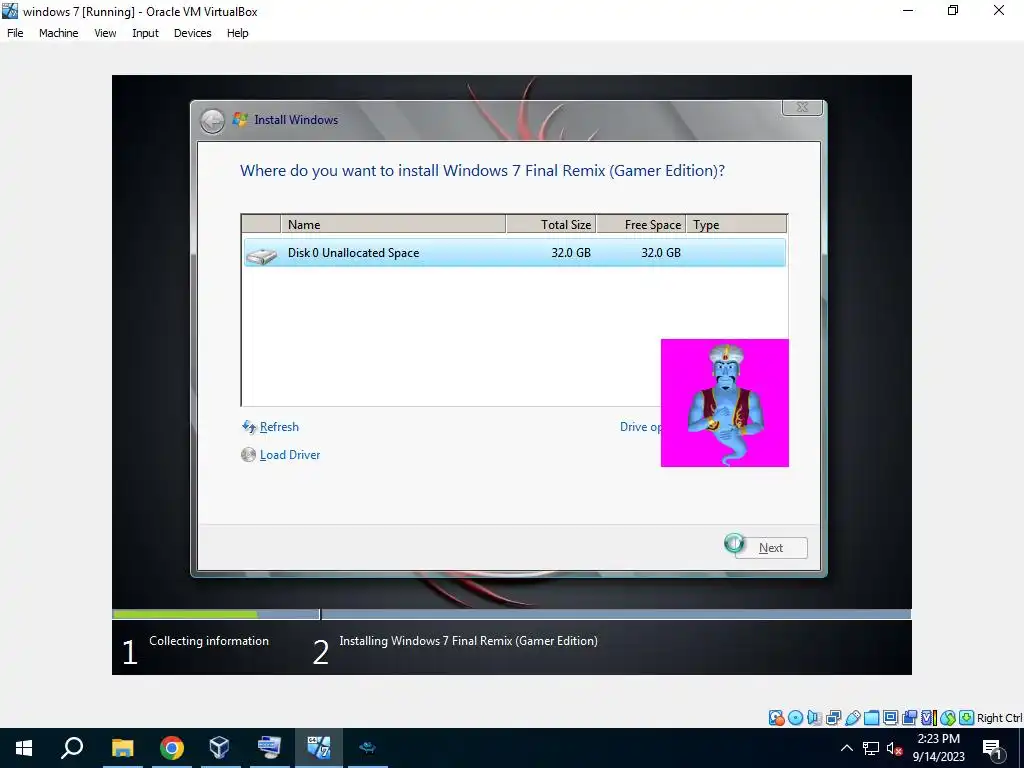
Task: Click the green install progress bar
Action: 185,615
